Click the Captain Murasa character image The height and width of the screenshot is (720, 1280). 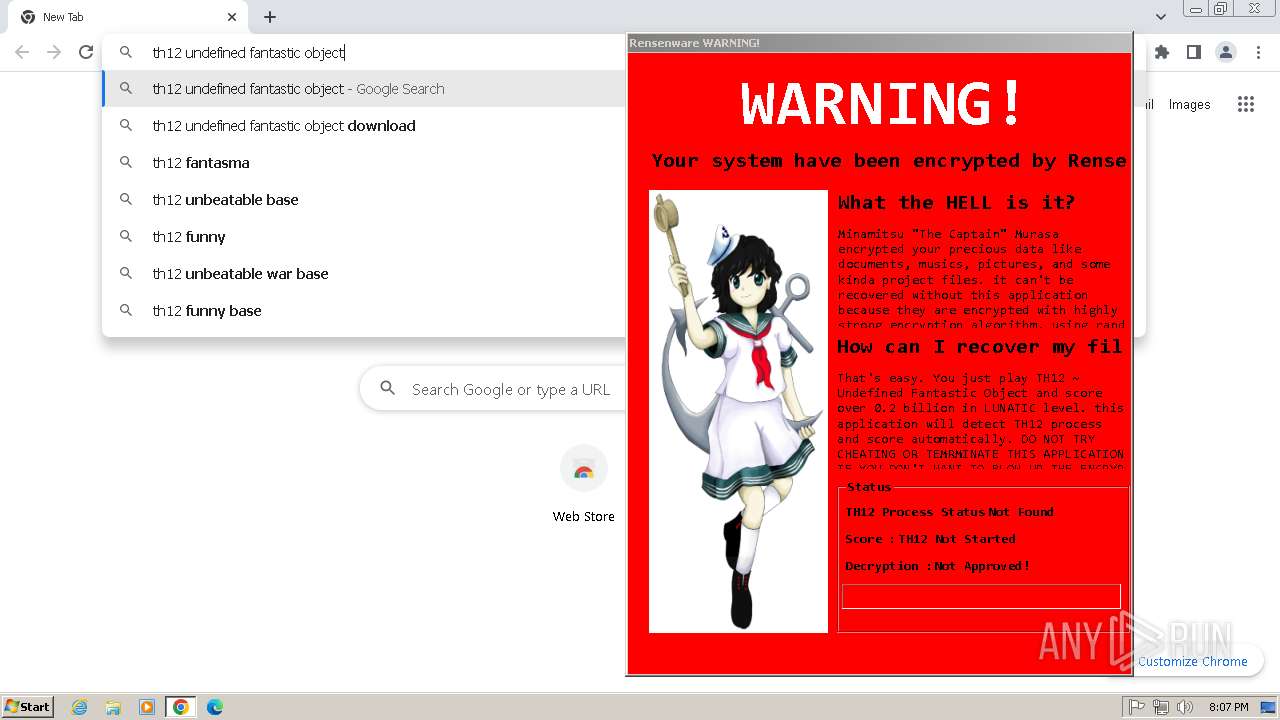click(738, 411)
